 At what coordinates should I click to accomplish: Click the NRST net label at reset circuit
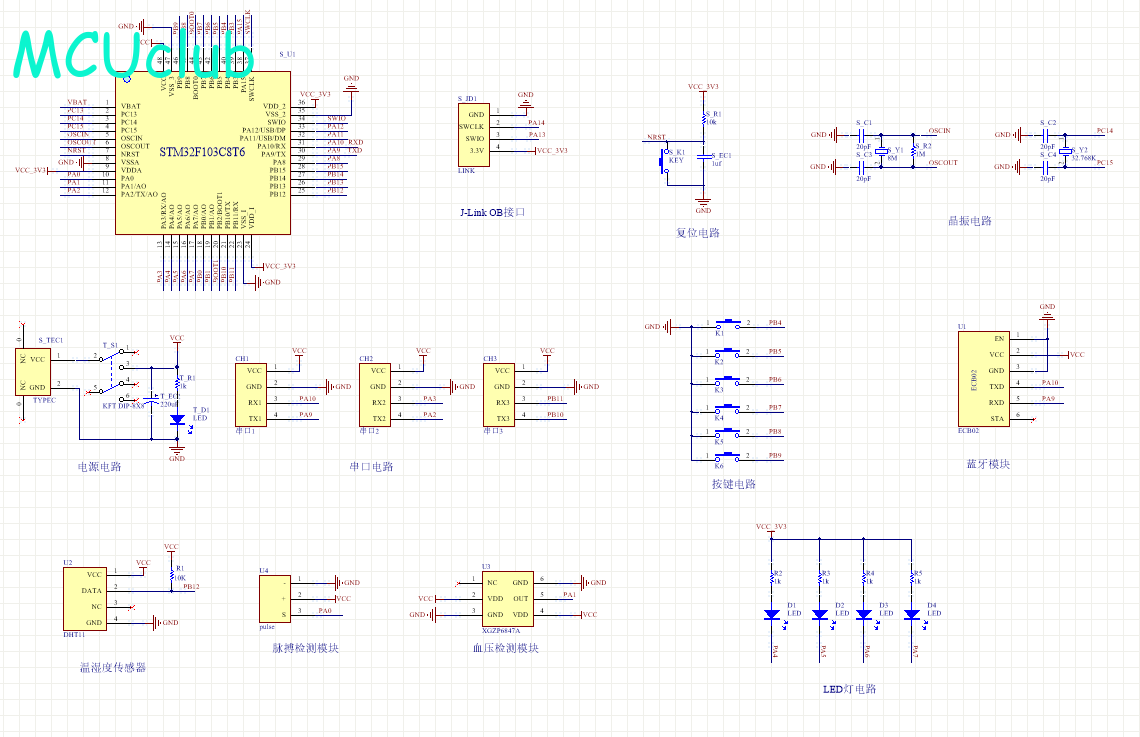click(657, 137)
